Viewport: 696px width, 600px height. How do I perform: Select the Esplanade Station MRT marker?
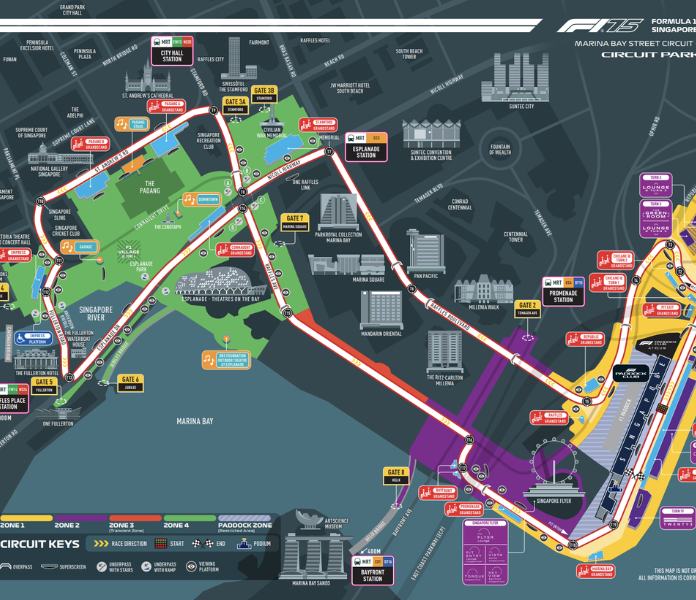pos(366,147)
